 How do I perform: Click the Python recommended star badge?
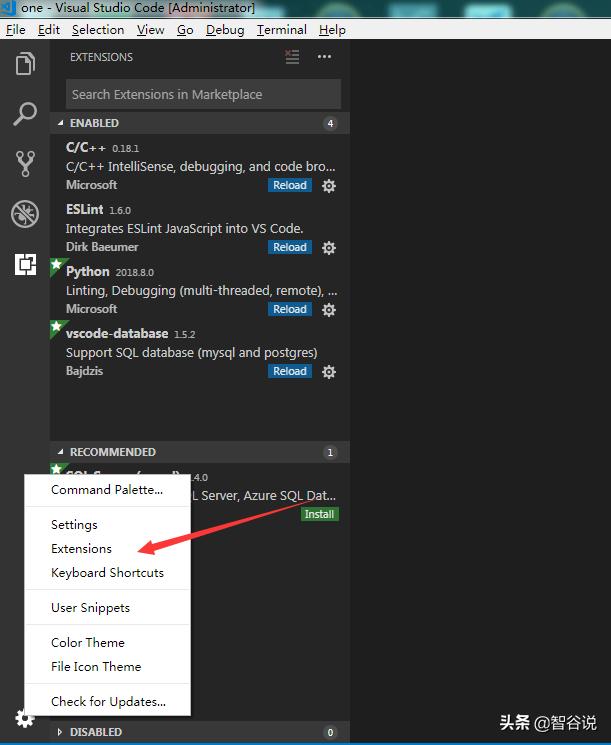pyautogui.click(x=57, y=265)
